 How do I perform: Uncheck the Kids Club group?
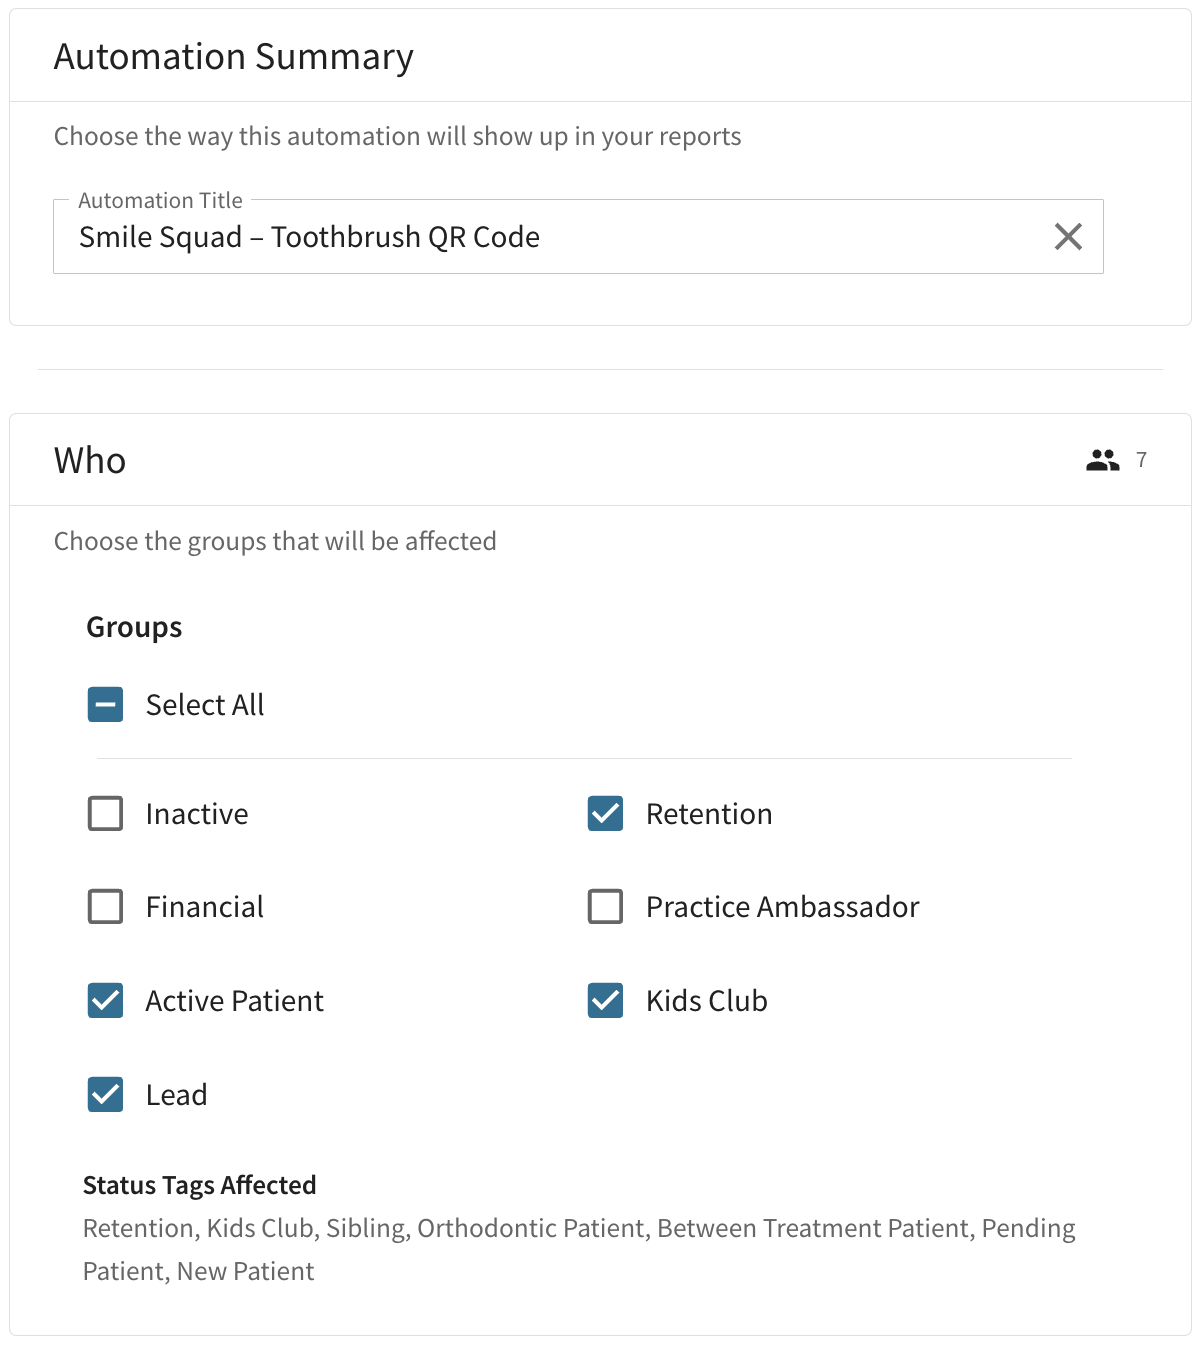[x=605, y=1000]
